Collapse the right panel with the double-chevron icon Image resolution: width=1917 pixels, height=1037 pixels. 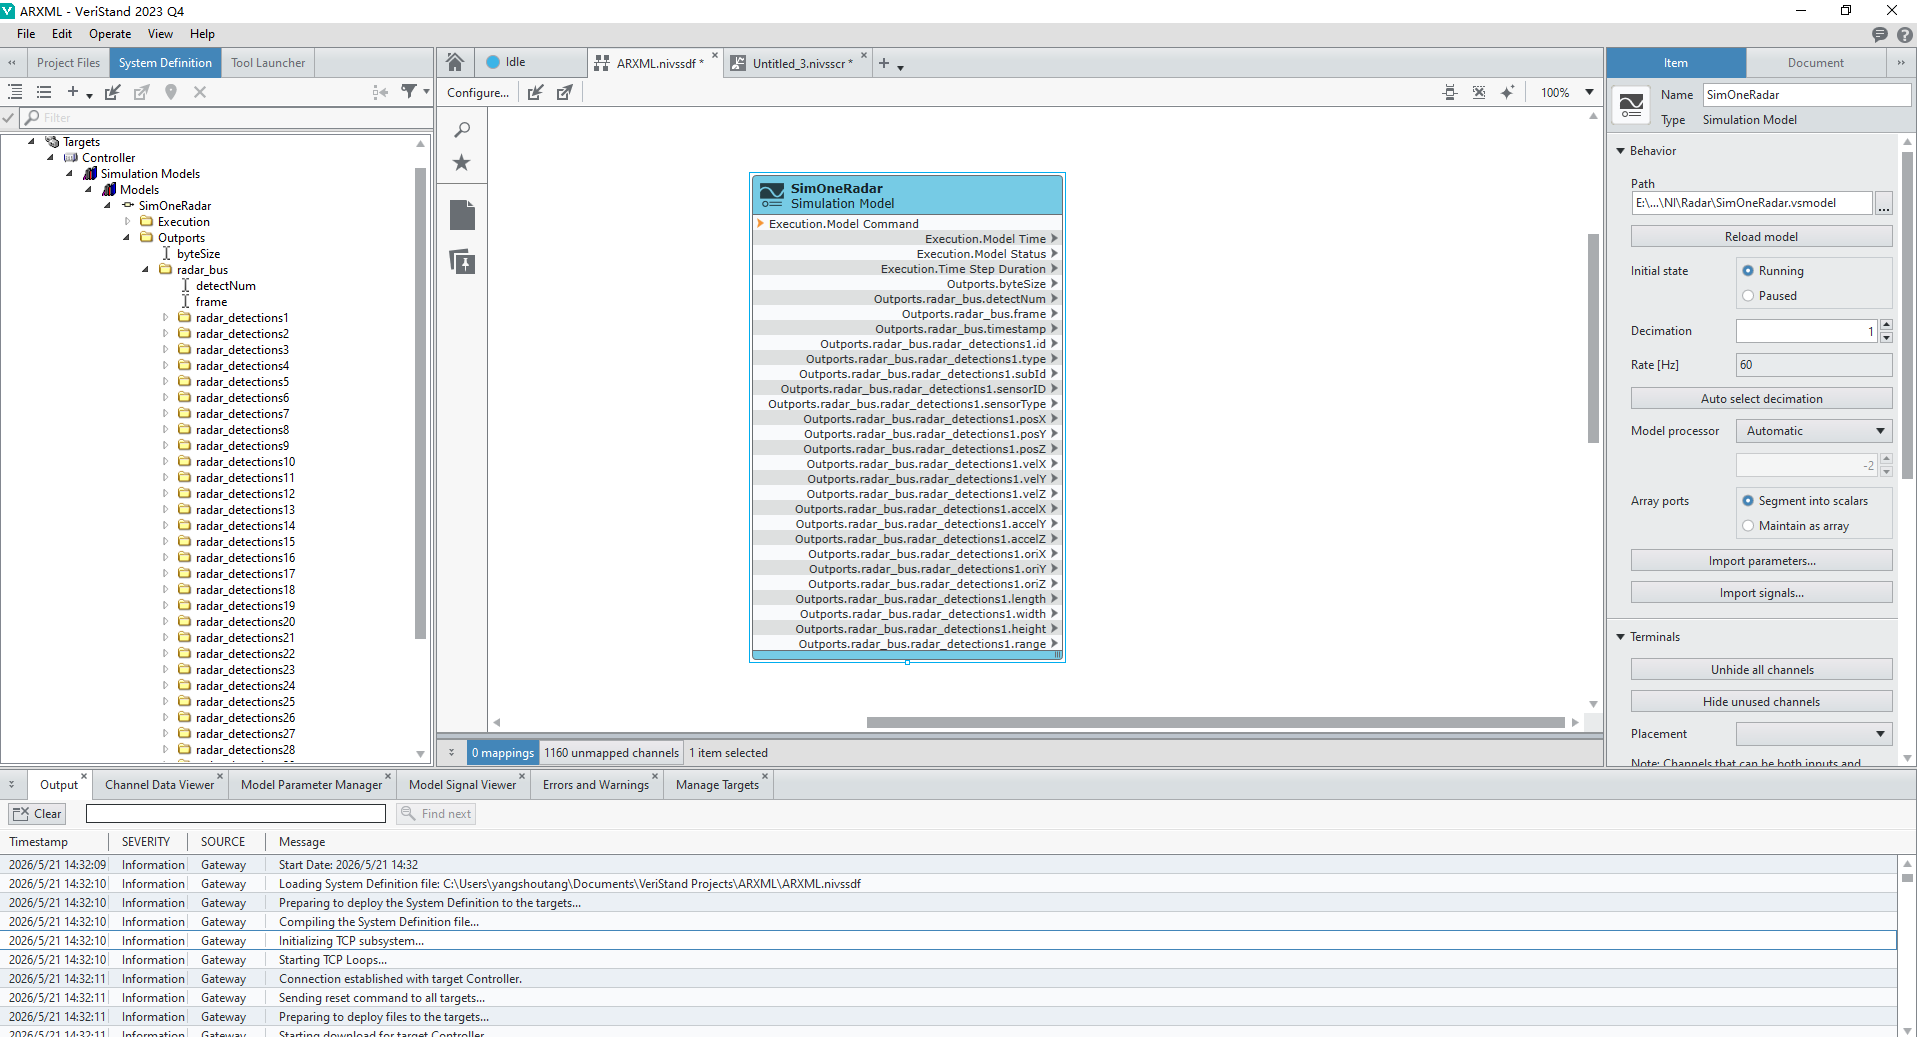click(1901, 63)
